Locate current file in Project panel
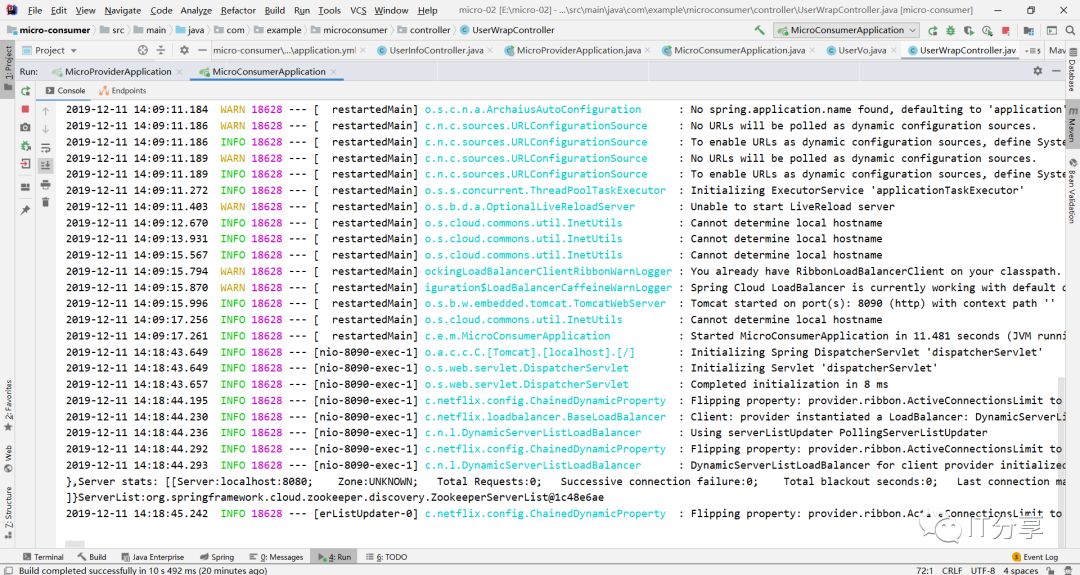1080x575 pixels. [143, 50]
